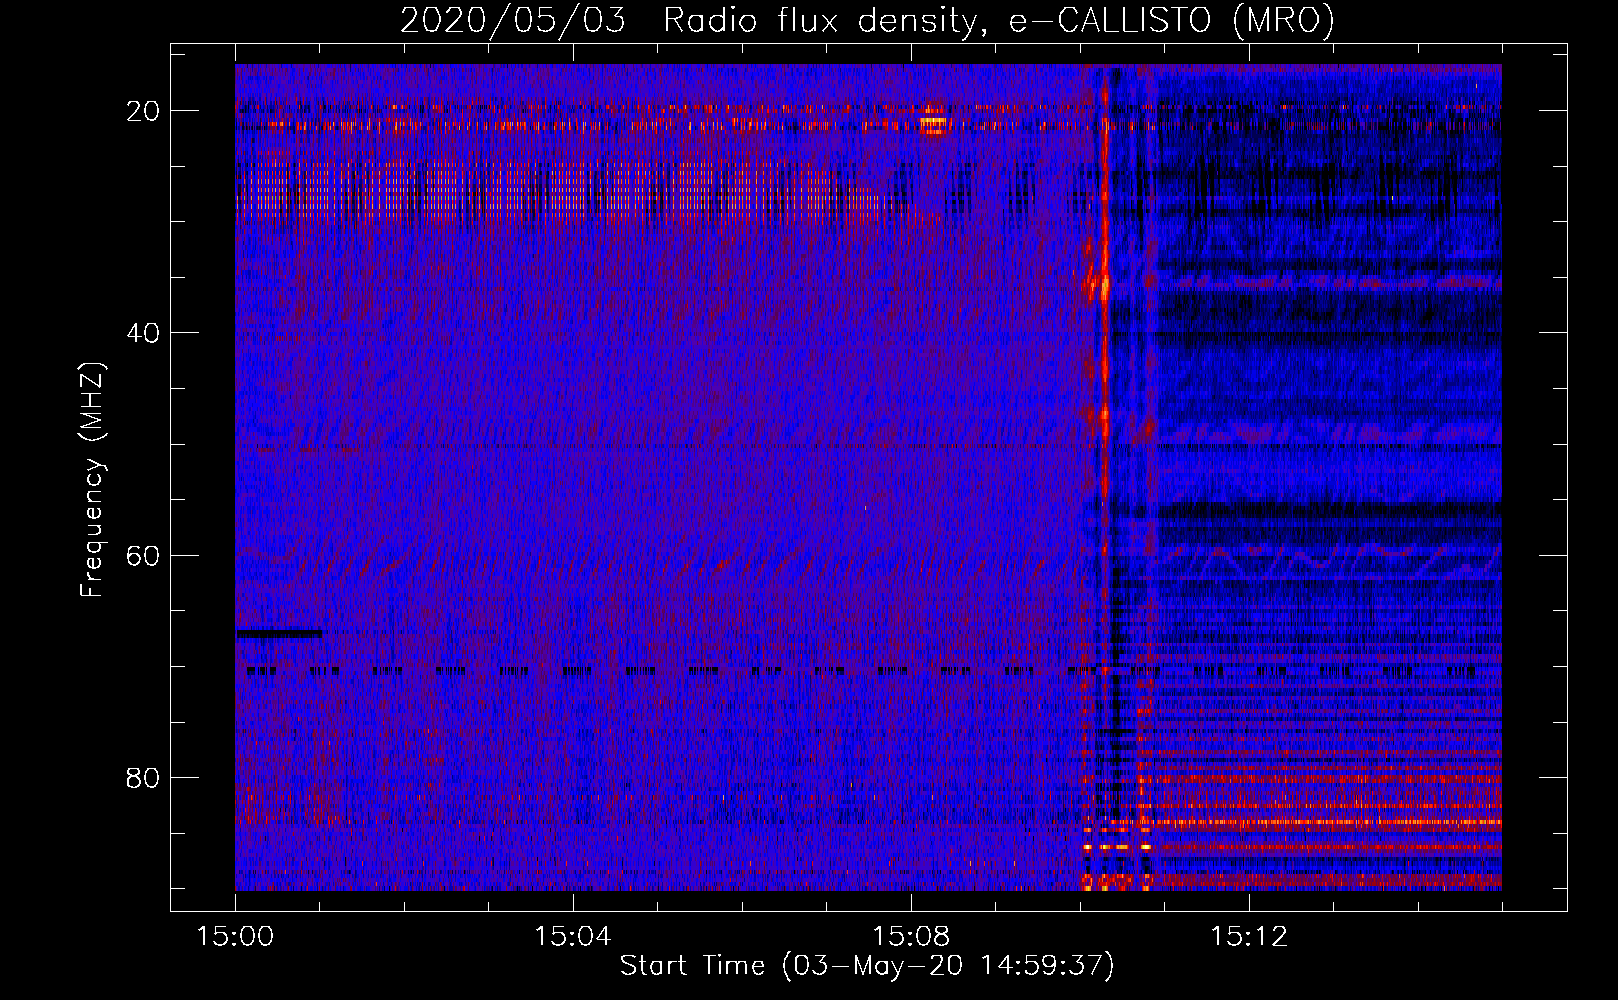The height and width of the screenshot is (1000, 1618).
Task: Click the 15:00 time tick label
Action: pyautogui.click(x=235, y=936)
